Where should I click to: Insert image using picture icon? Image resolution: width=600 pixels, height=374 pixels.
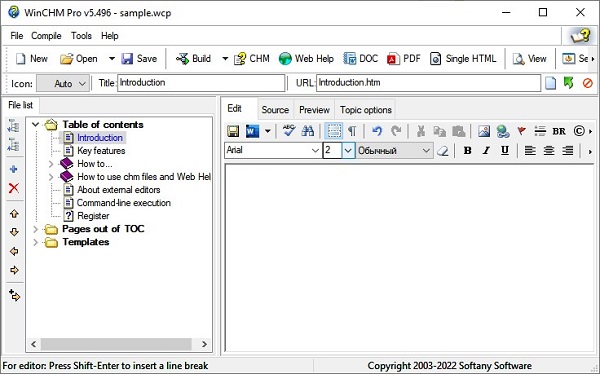pyautogui.click(x=484, y=131)
